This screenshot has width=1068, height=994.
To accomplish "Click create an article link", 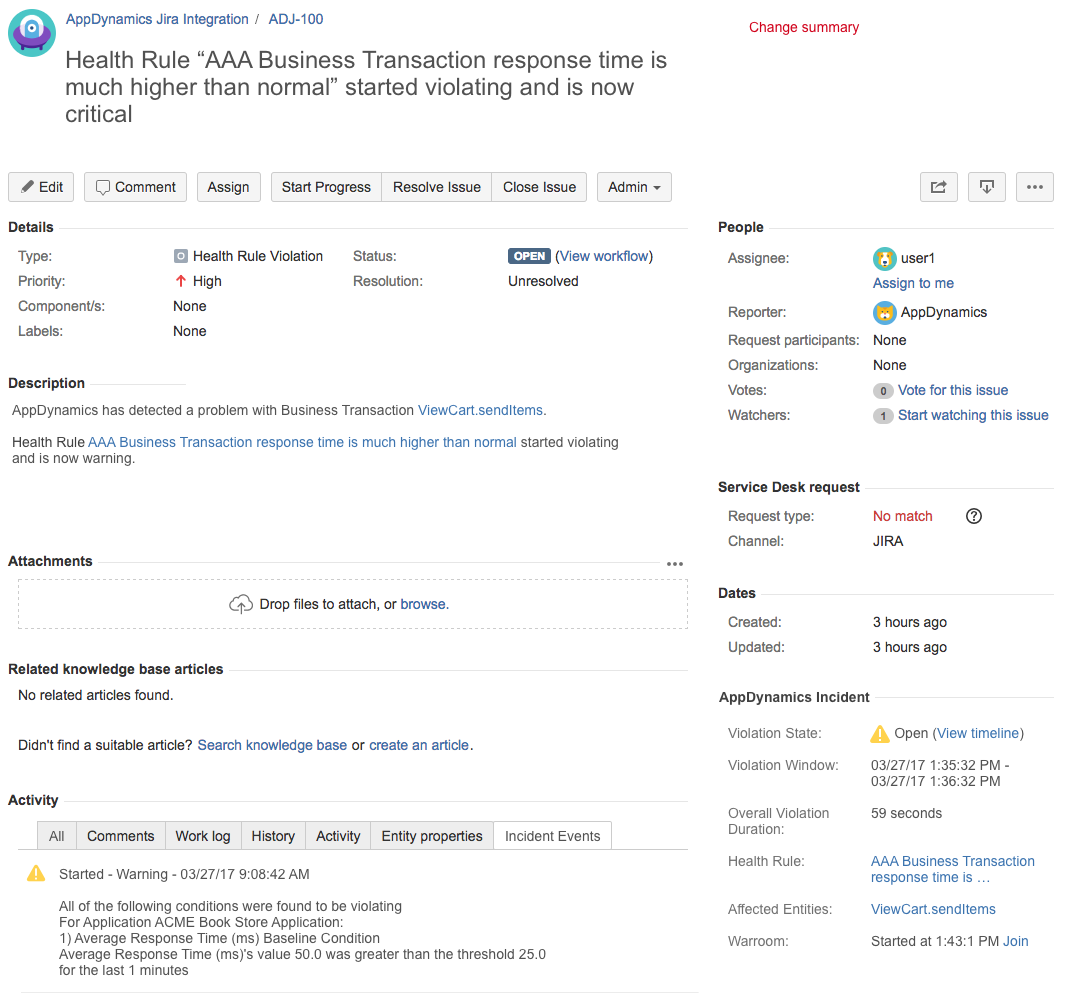I will pos(419,745).
